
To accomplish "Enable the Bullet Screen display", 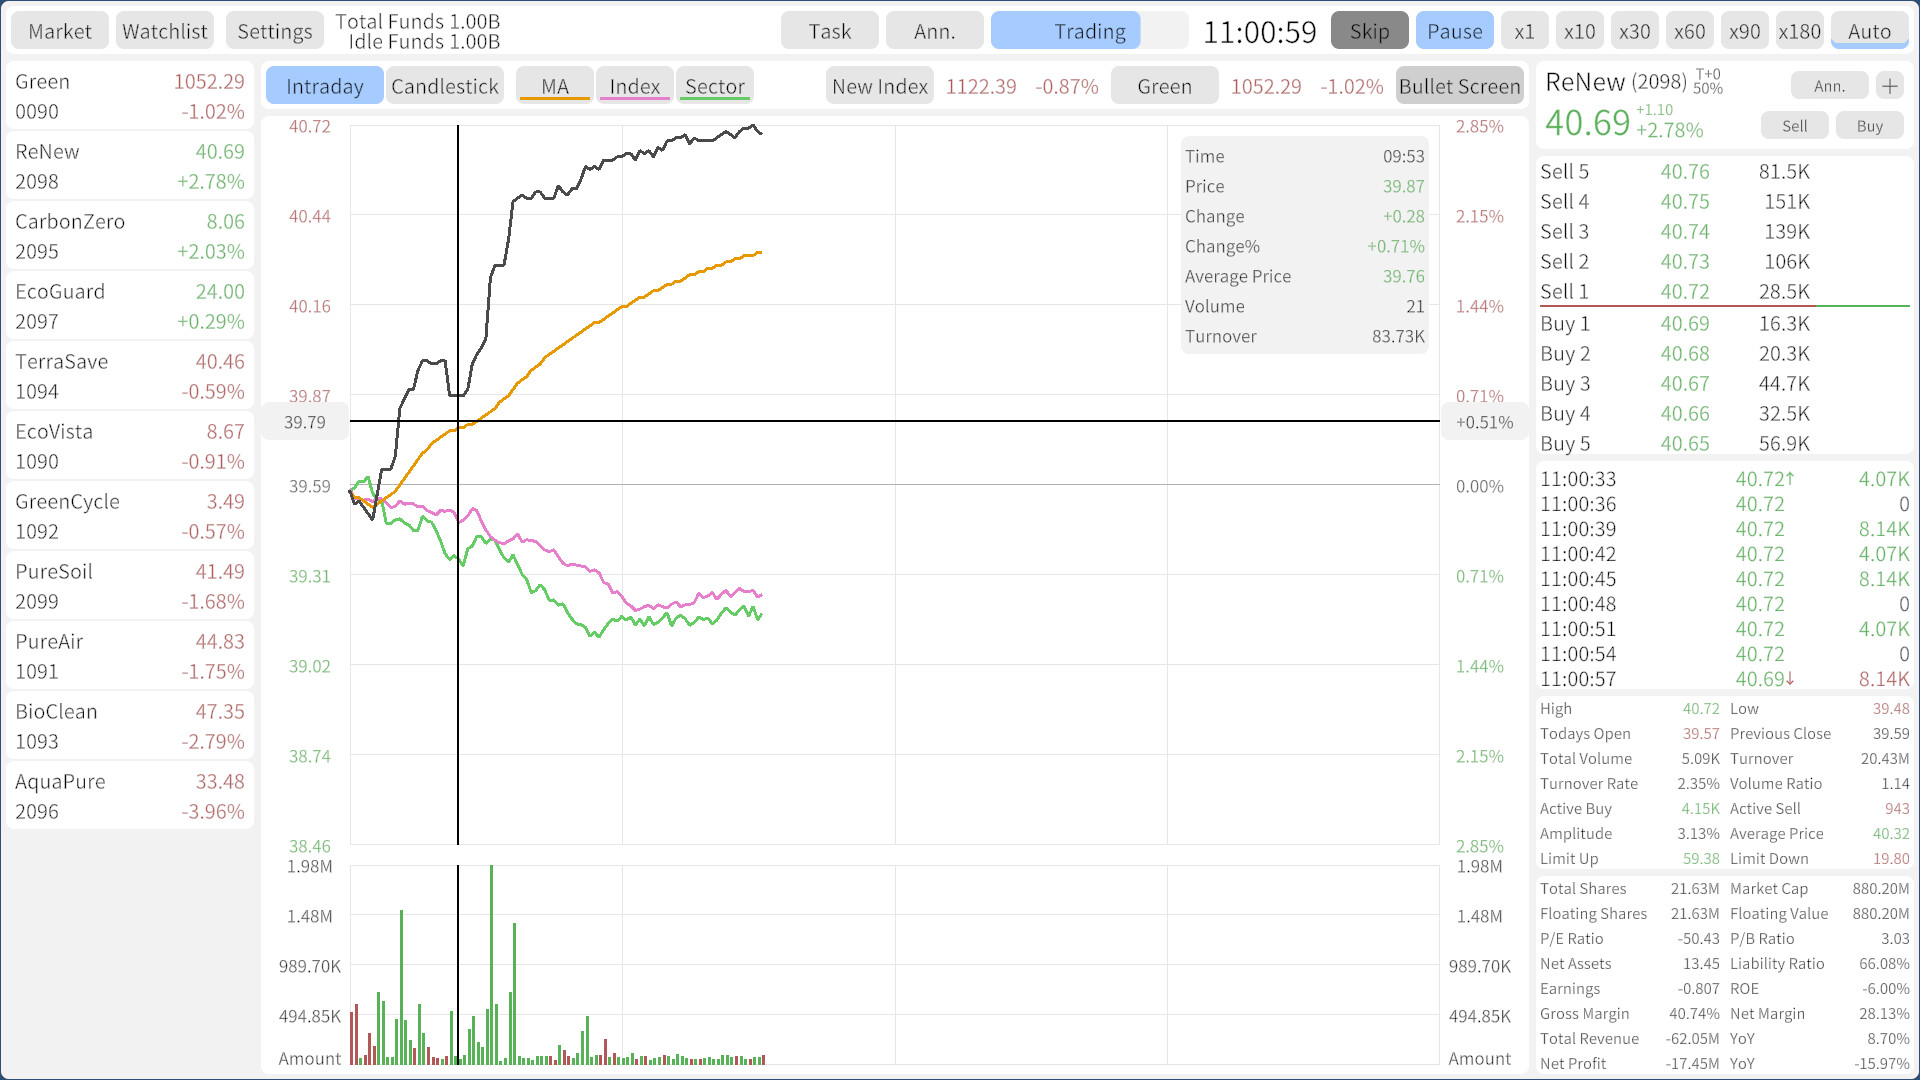I will [x=1459, y=86].
